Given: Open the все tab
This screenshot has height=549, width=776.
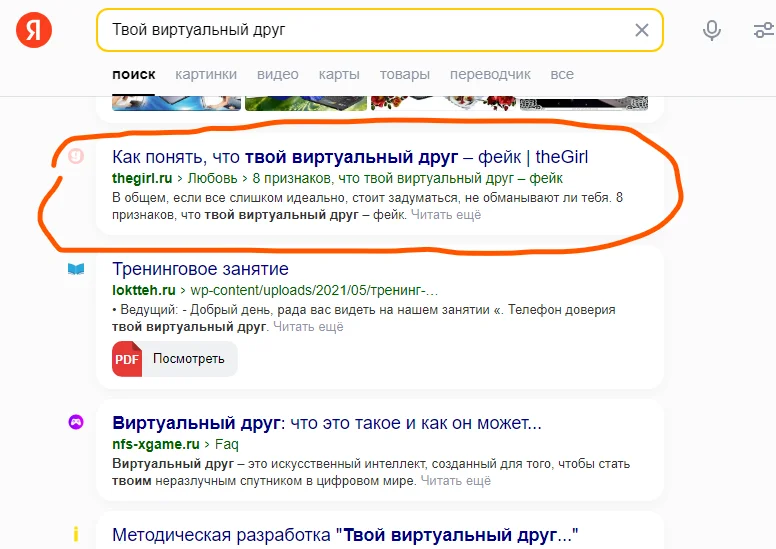Looking at the screenshot, I should (562, 74).
